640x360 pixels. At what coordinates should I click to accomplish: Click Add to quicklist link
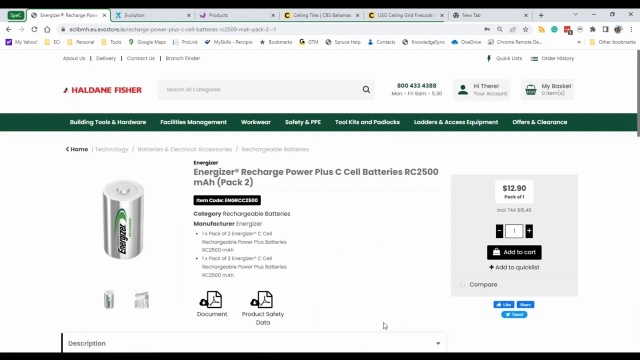coord(514,267)
